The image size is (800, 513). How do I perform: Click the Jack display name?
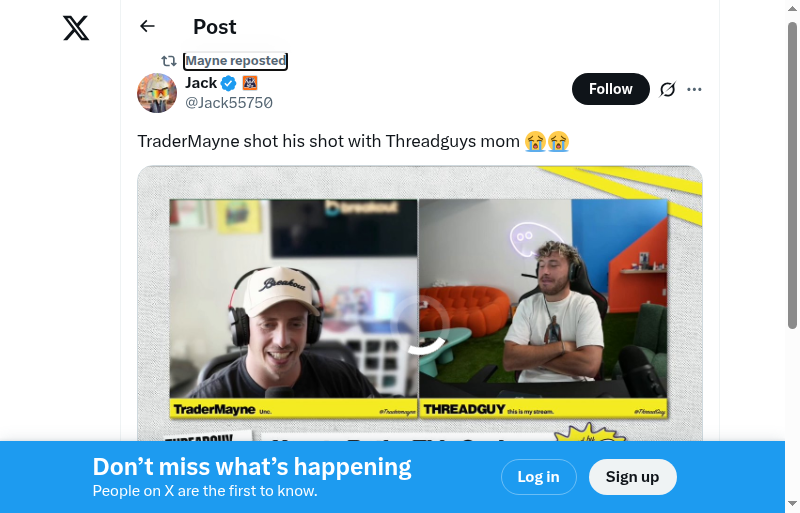(x=201, y=83)
